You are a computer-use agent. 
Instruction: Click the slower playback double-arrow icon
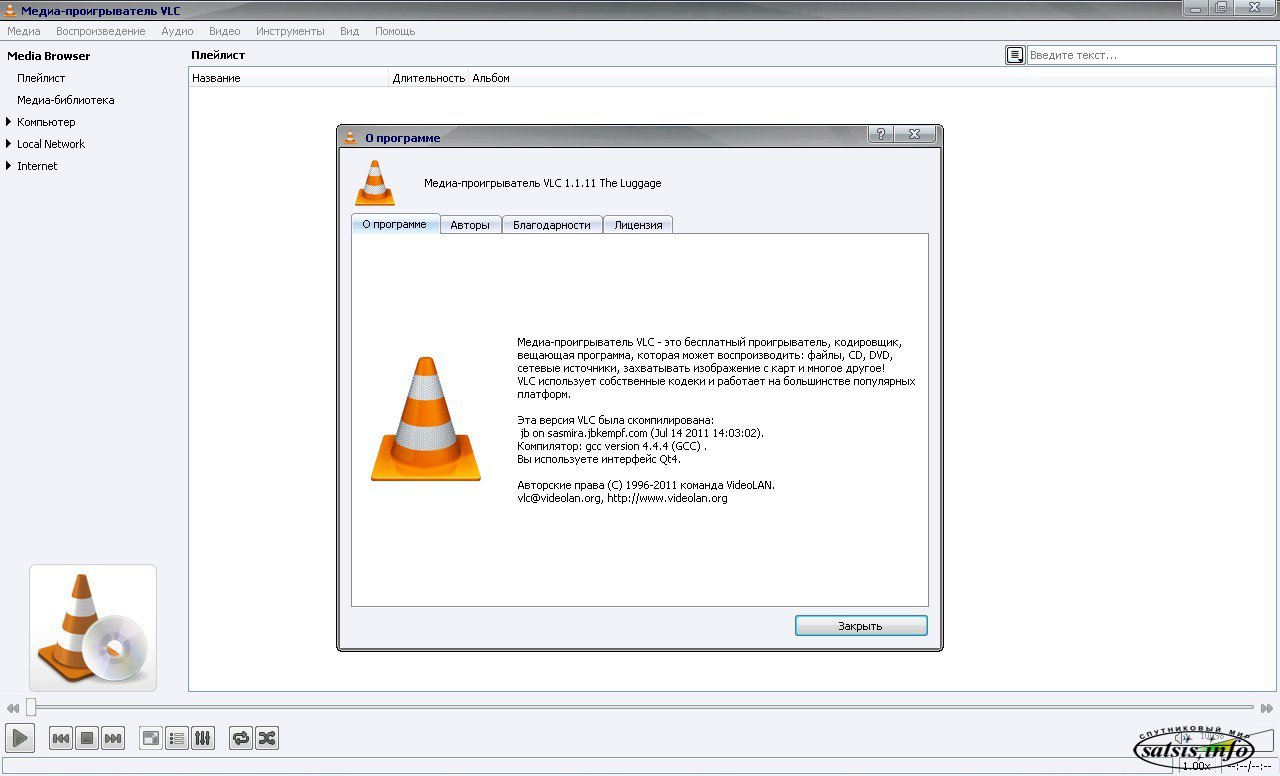(12, 708)
